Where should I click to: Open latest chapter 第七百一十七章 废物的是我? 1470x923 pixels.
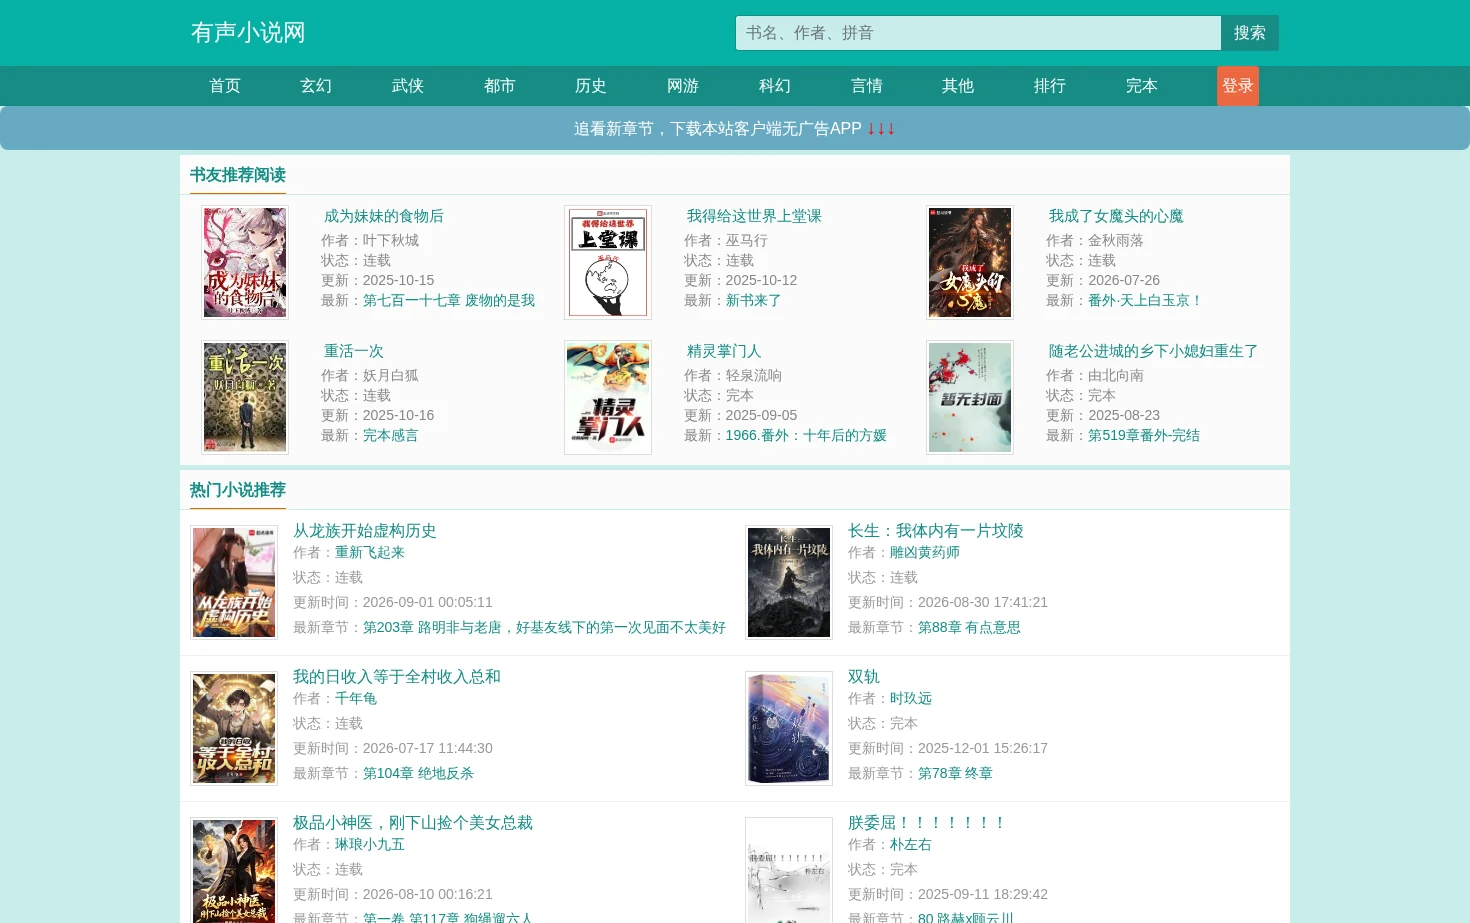pyautogui.click(x=449, y=300)
